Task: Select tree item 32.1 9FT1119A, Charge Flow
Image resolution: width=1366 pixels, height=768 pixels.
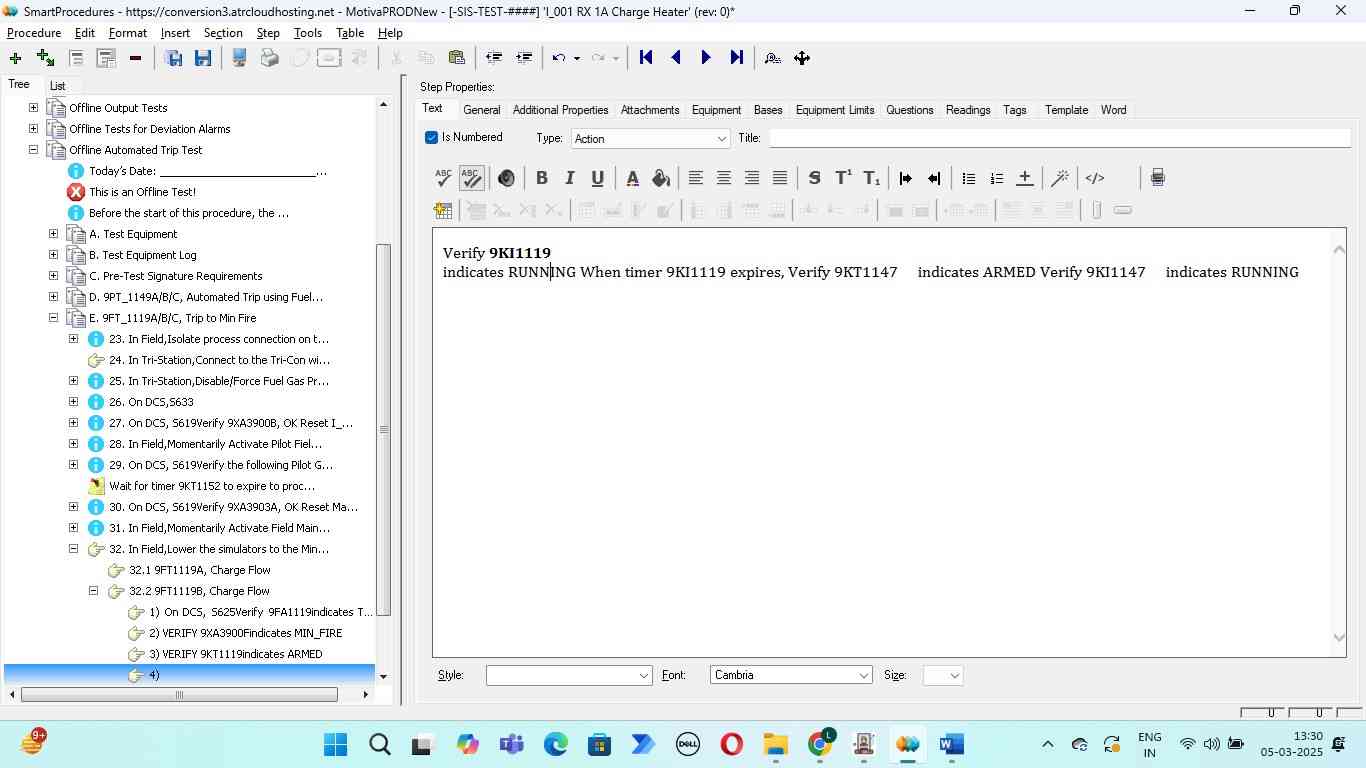Action: tap(199, 570)
